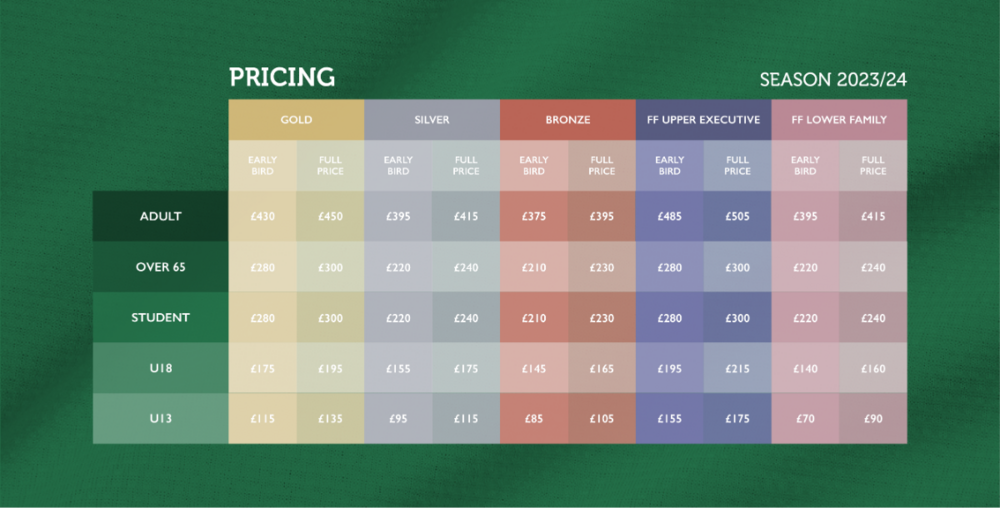Viewport: 1000px width, 508px height.
Task: Select Bronze U13 early bird £85 cell
Action: (534, 418)
